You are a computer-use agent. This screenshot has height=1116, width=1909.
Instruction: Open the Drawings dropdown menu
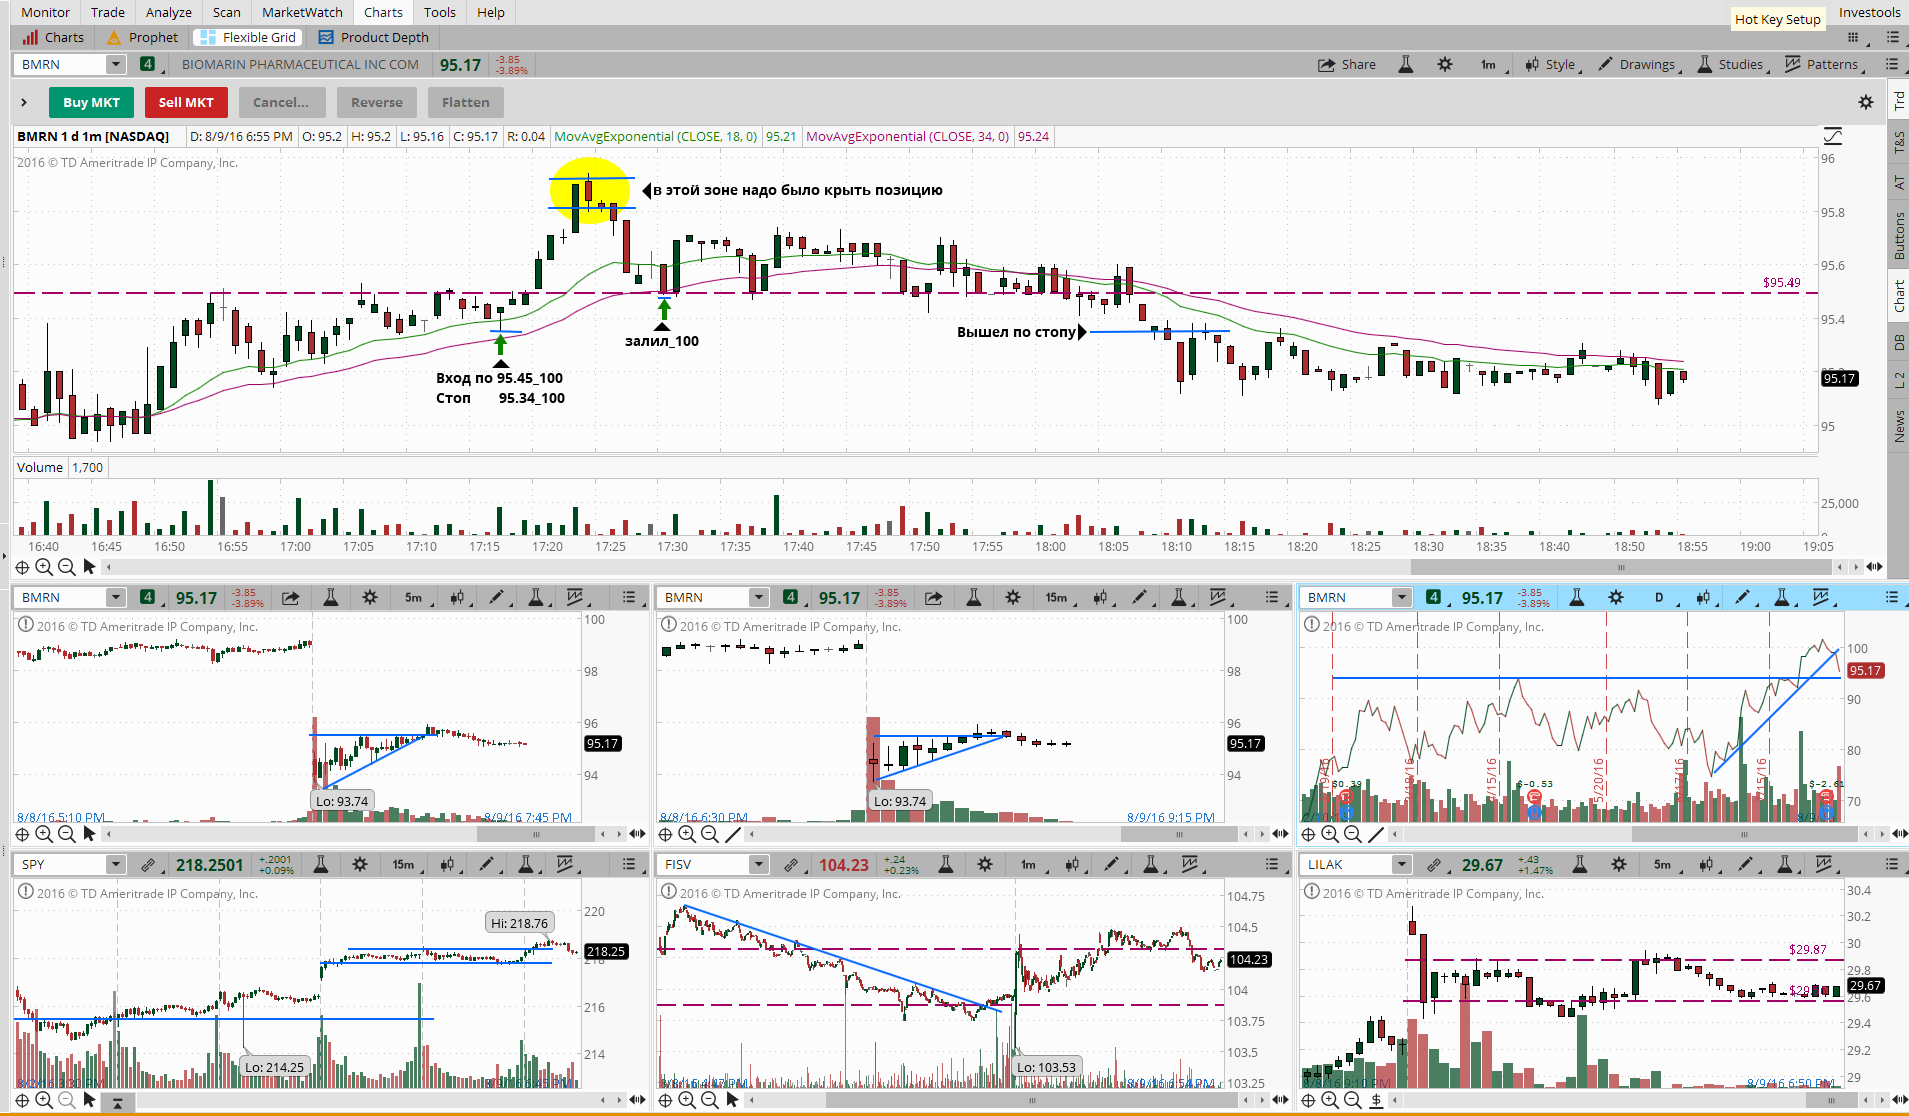1639,64
